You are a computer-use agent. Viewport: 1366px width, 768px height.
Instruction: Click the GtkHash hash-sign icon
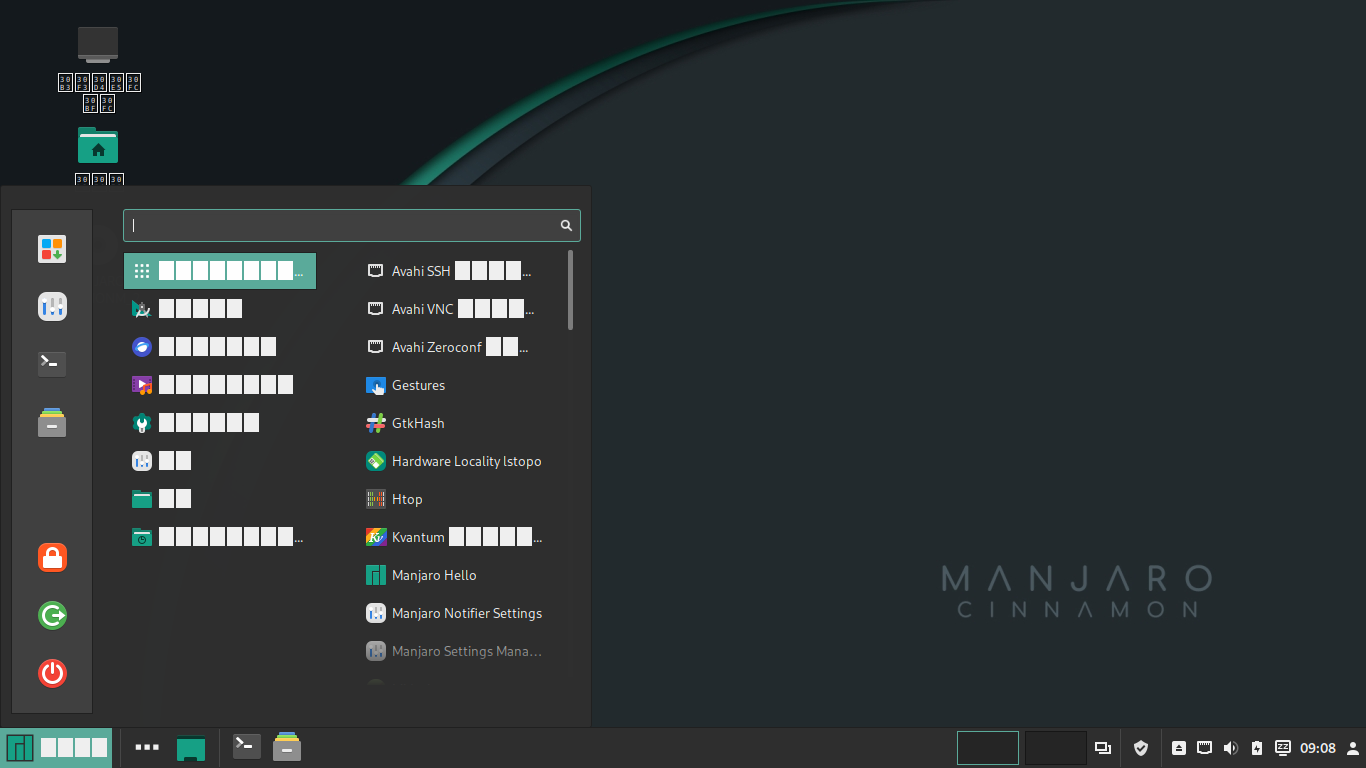click(x=376, y=423)
